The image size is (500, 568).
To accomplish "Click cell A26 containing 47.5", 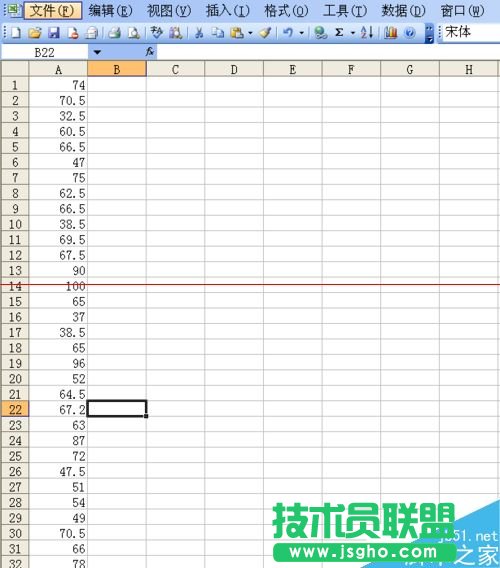I will coord(58,471).
